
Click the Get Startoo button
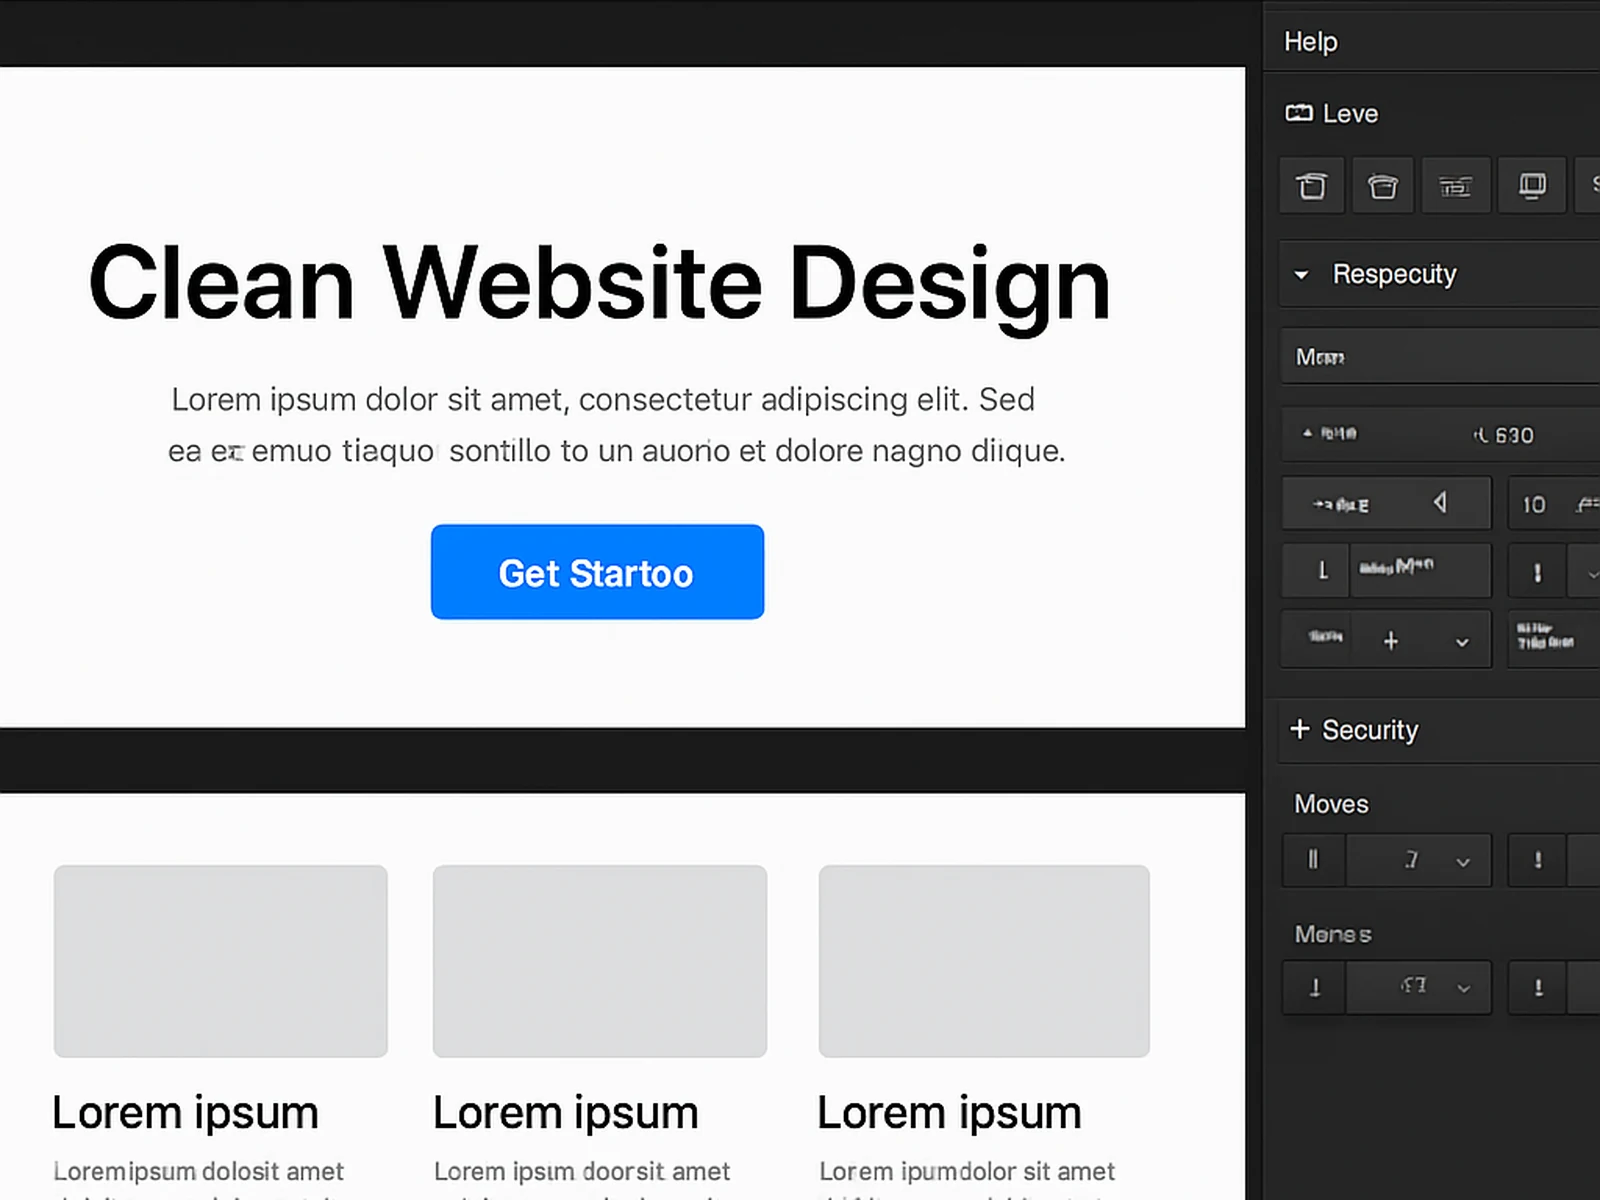(x=597, y=572)
